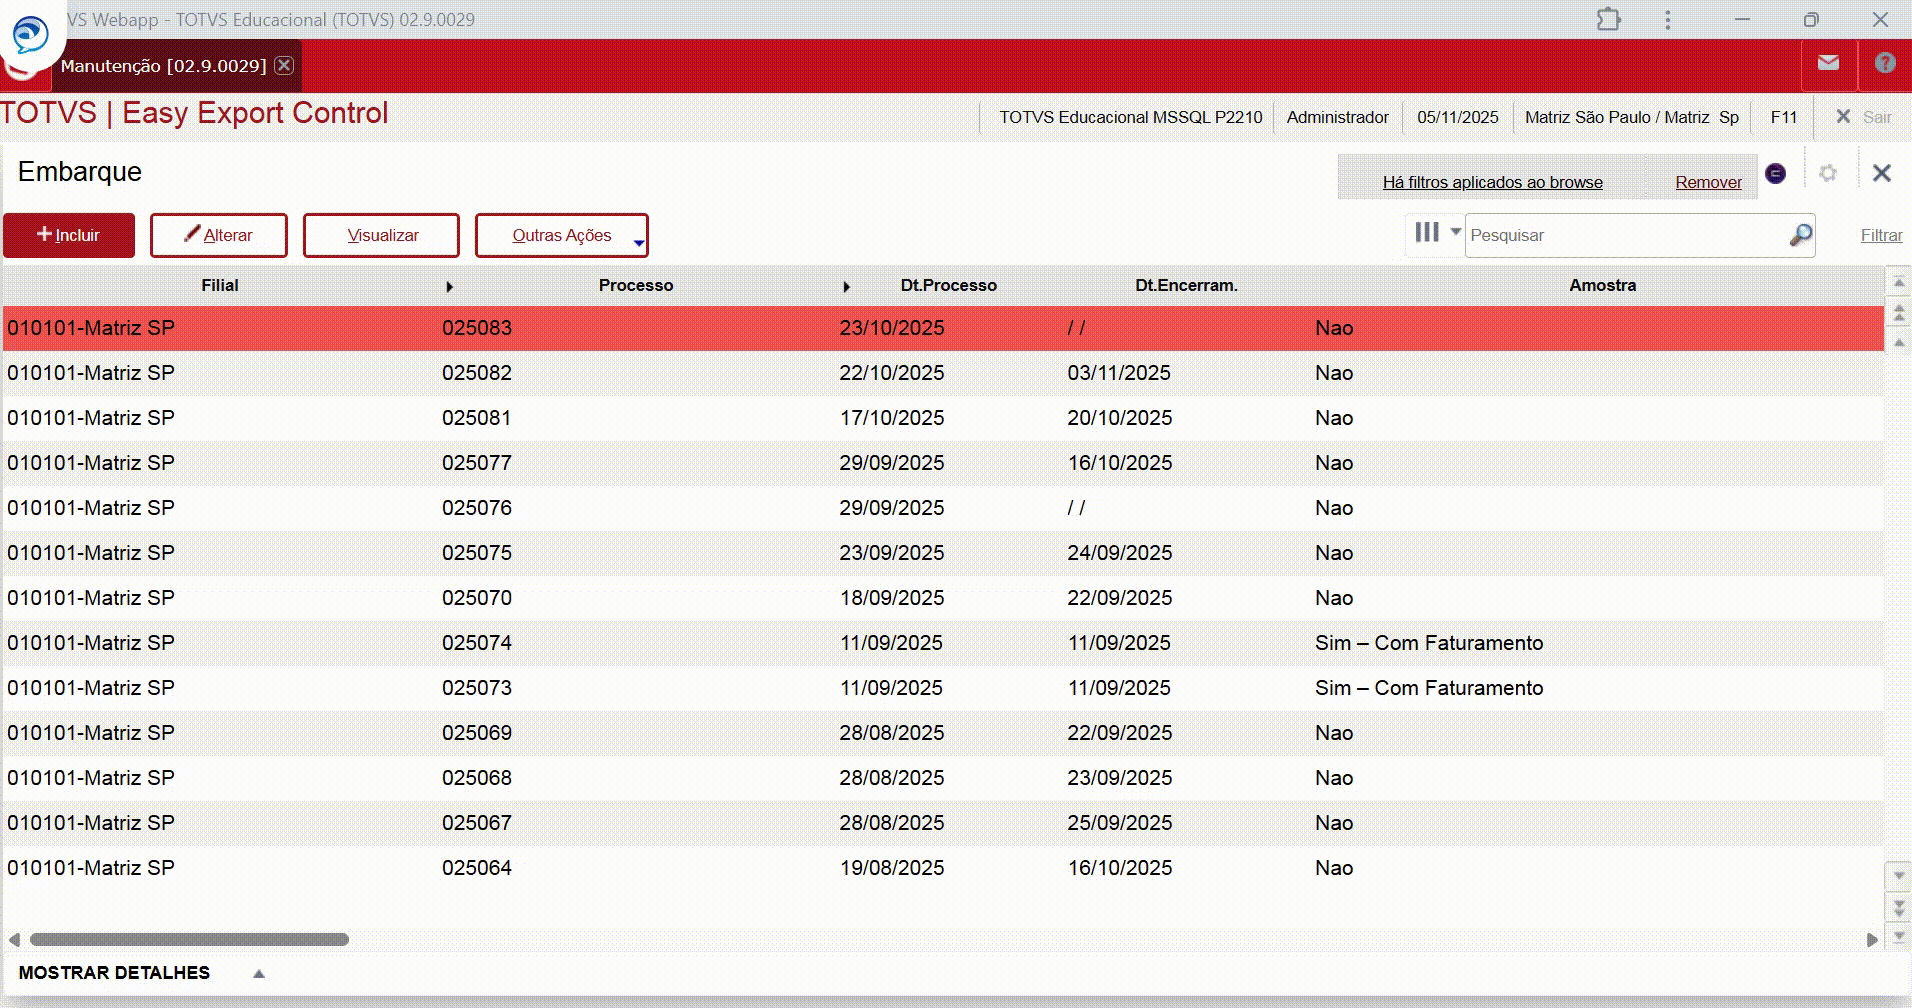Select the row for process 025070
The width and height of the screenshot is (1912, 1008).
coord(943,598)
